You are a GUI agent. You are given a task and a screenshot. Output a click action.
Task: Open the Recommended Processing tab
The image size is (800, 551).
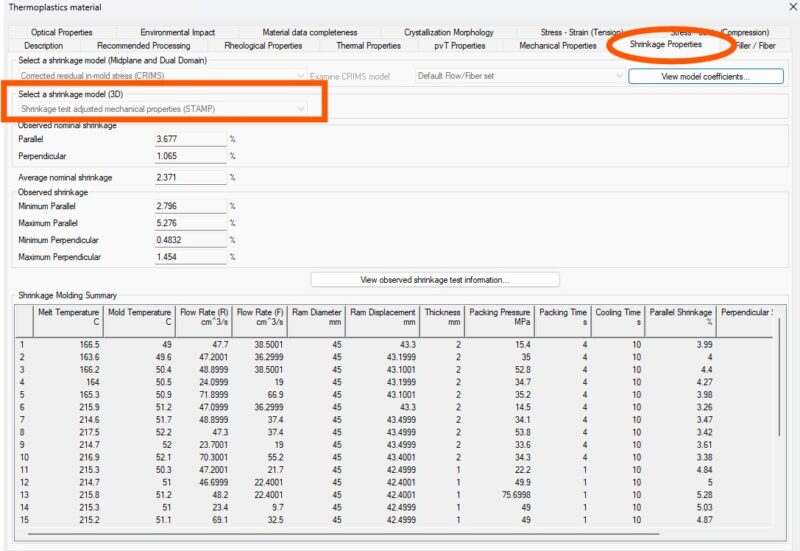(143, 46)
